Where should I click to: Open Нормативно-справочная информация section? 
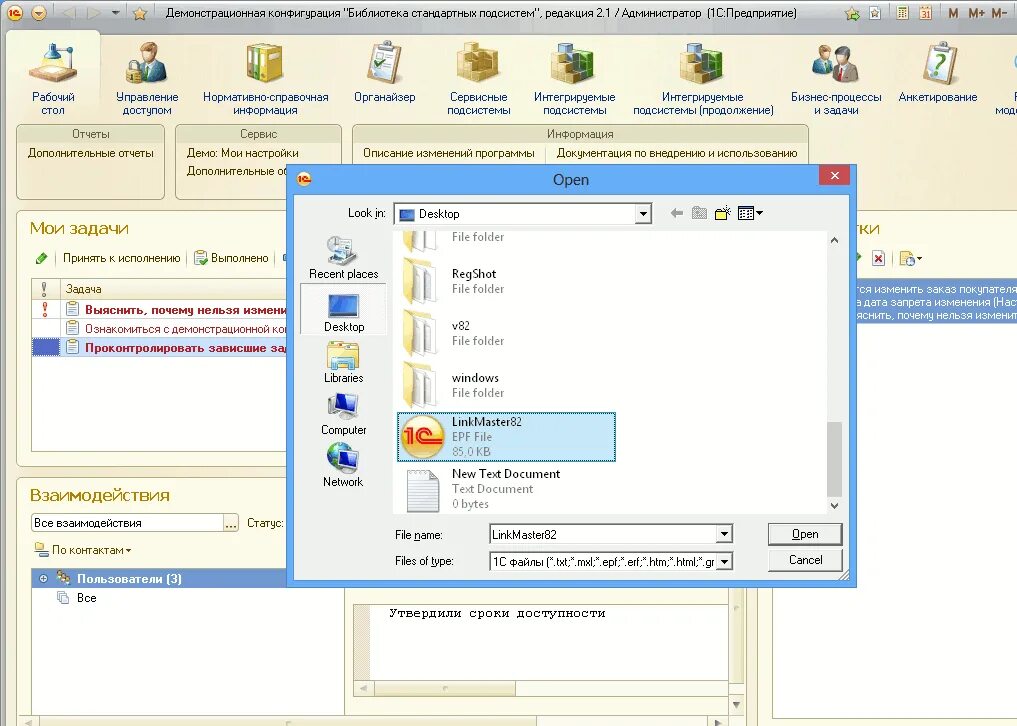coord(265,78)
